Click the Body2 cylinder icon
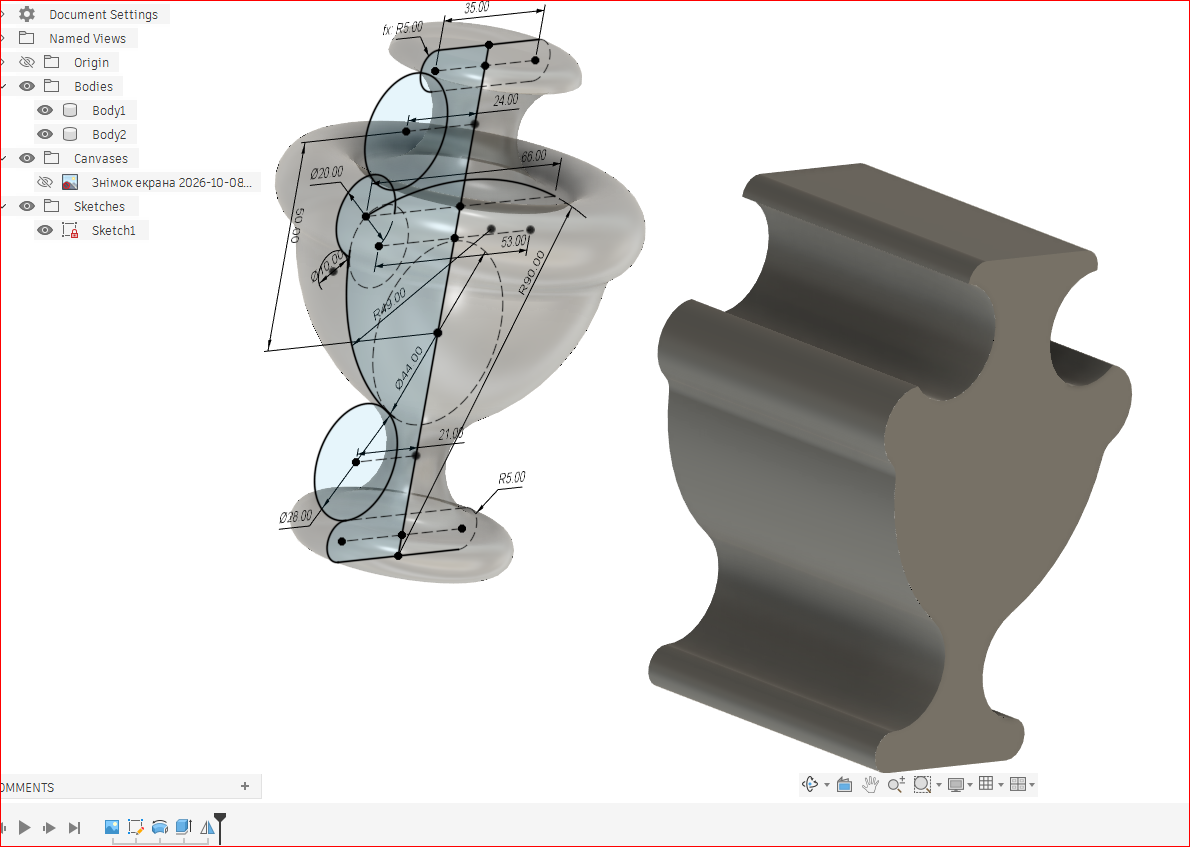Screen dimensions: 1190x847 (x=70, y=134)
